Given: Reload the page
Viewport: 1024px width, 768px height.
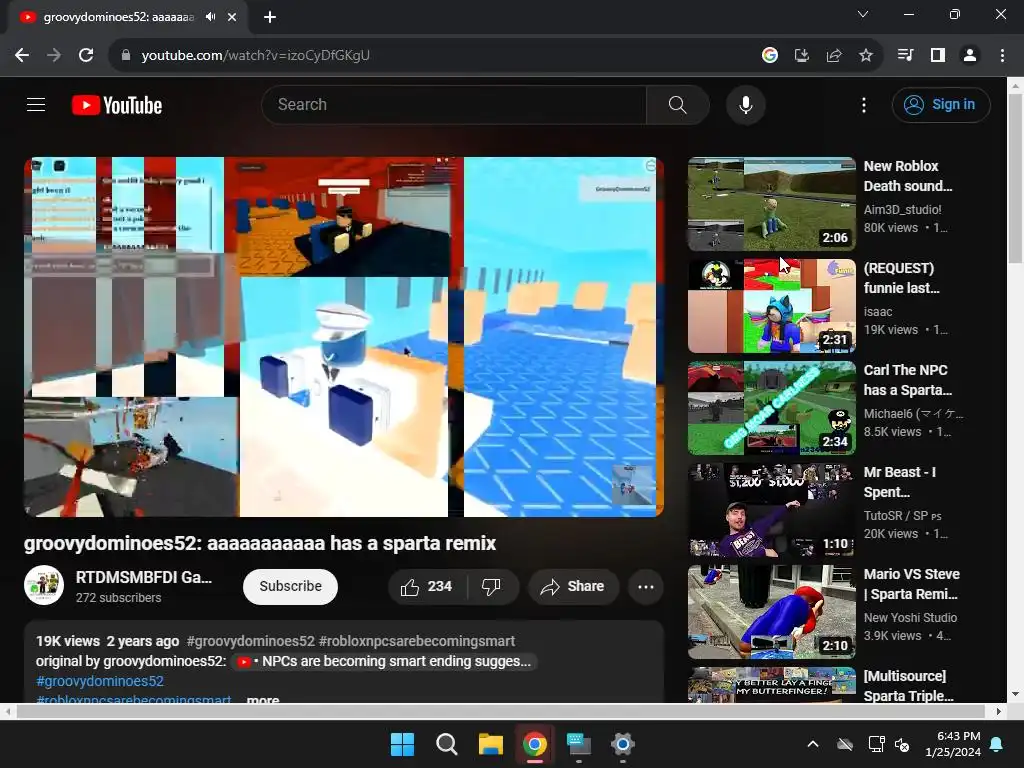Looking at the screenshot, I should pyautogui.click(x=86, y=56).
